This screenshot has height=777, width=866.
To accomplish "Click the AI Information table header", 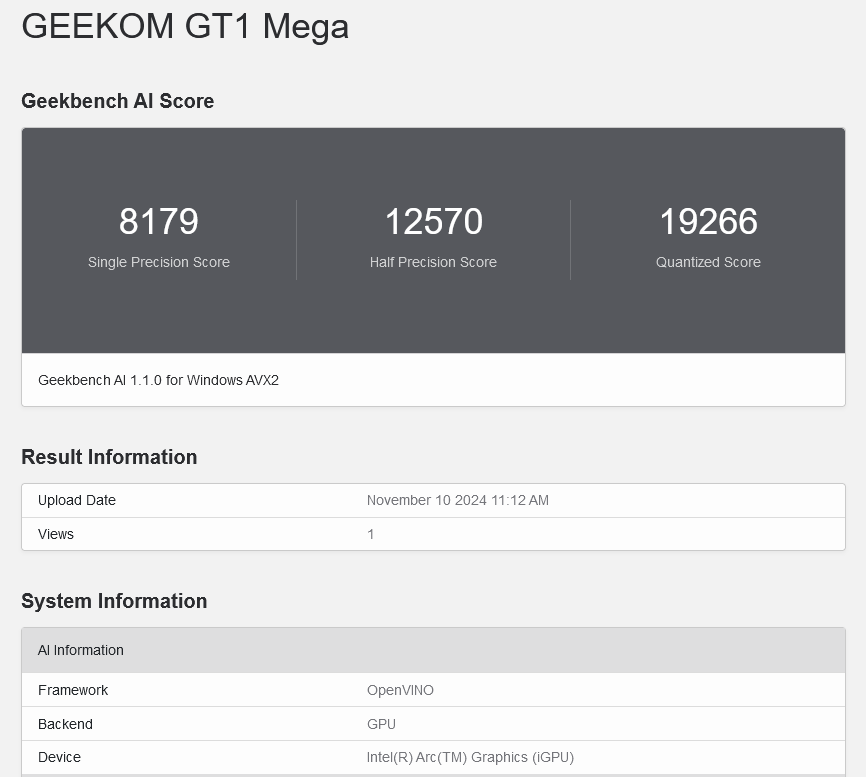I will click(434, 650).
